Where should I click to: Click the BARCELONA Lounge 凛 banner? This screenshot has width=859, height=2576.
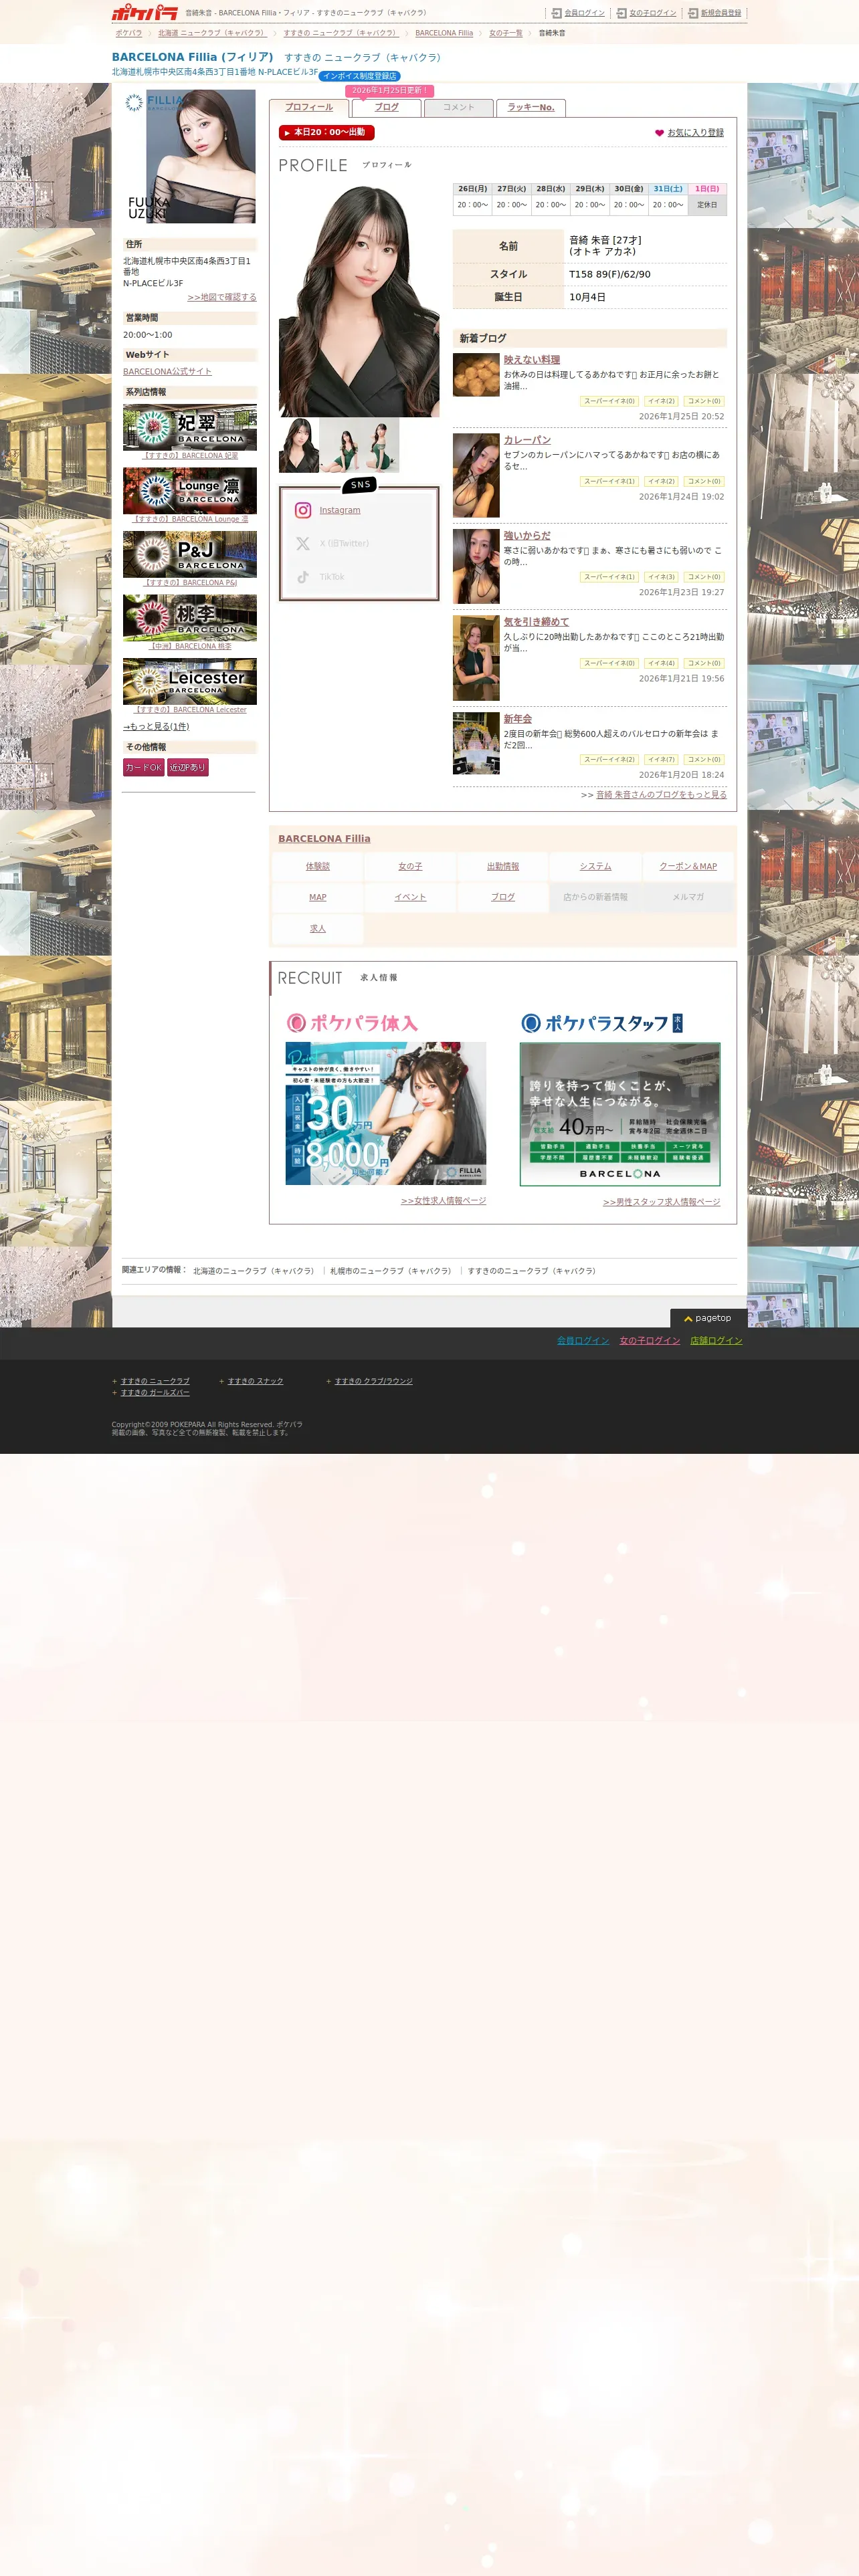(190, 491)
